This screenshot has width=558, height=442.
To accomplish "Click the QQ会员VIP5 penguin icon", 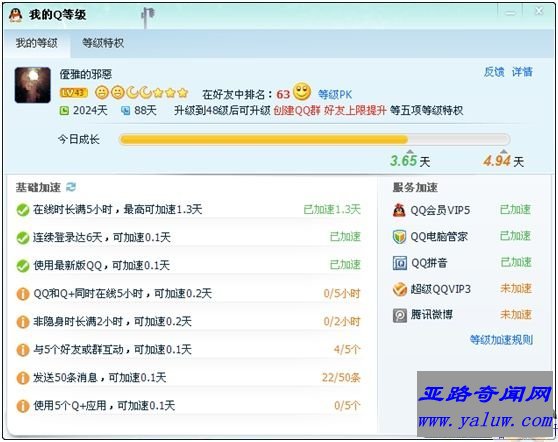I will (399, 210).
